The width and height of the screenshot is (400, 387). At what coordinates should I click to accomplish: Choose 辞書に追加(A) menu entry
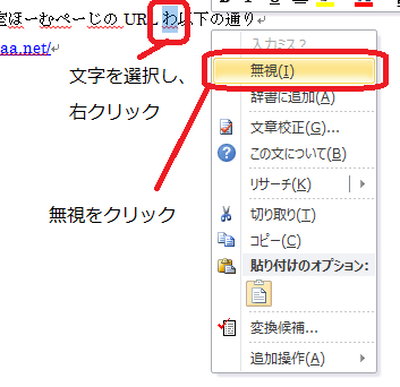coord(292,98)
